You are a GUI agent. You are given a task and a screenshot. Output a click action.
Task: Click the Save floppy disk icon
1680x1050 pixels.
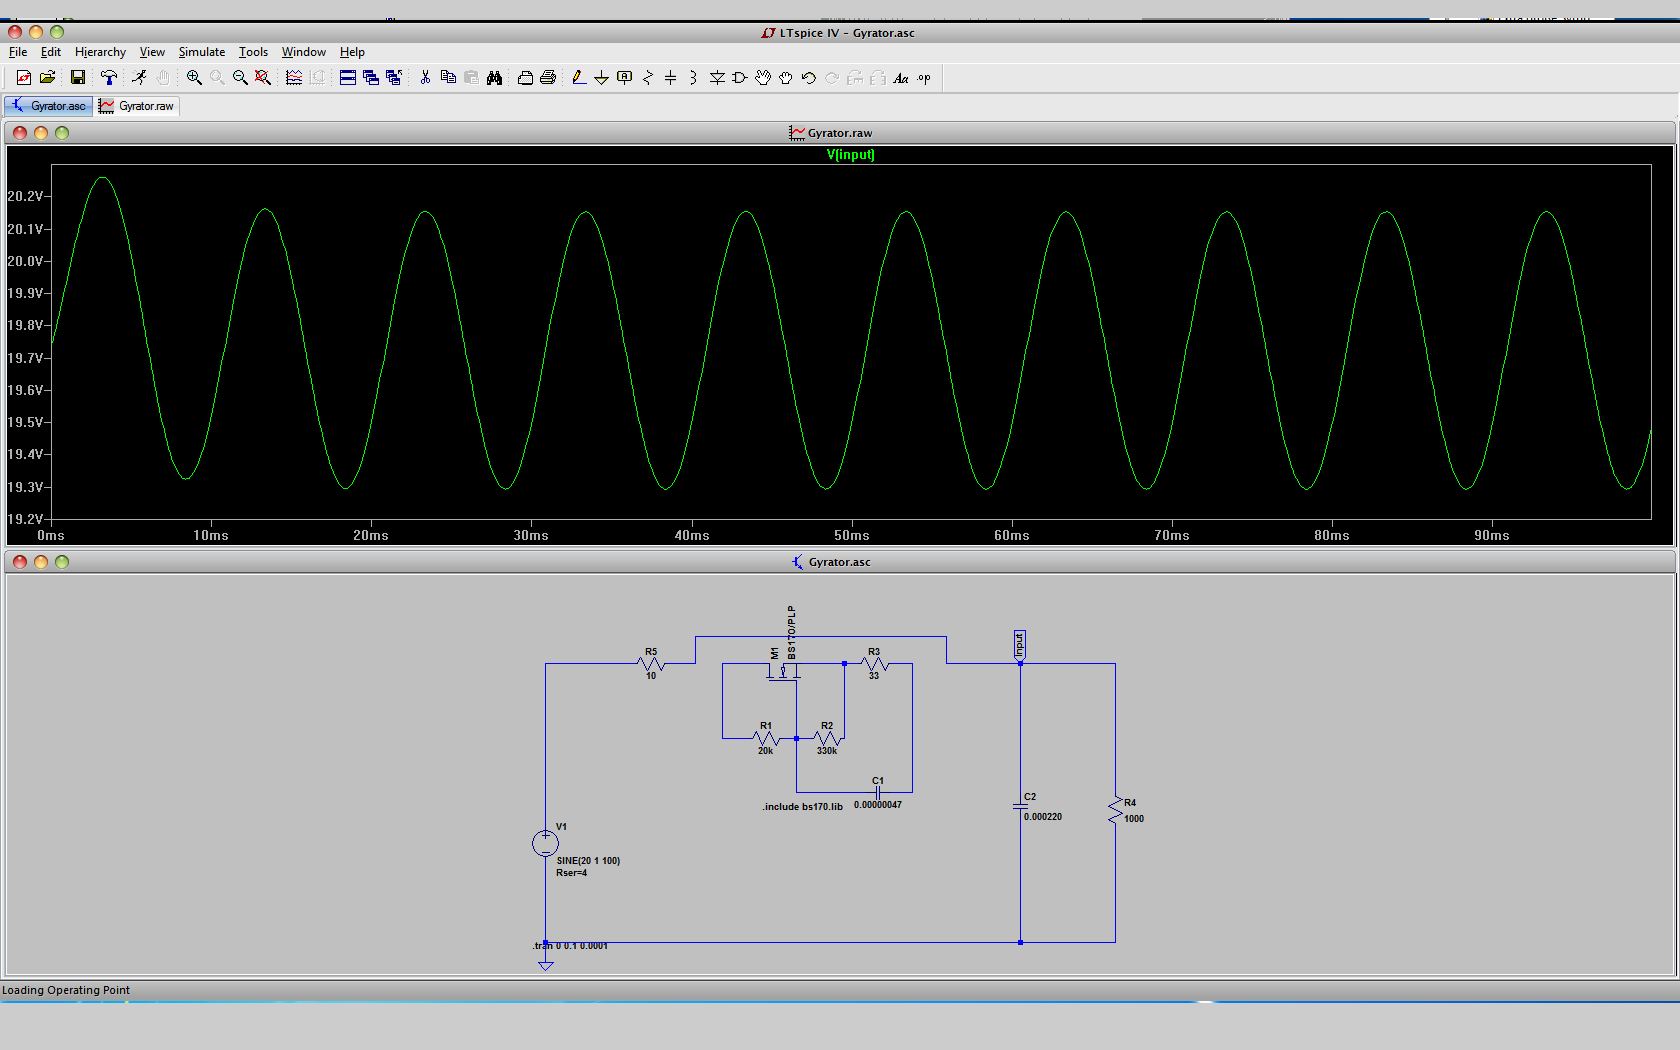point(77,78)
